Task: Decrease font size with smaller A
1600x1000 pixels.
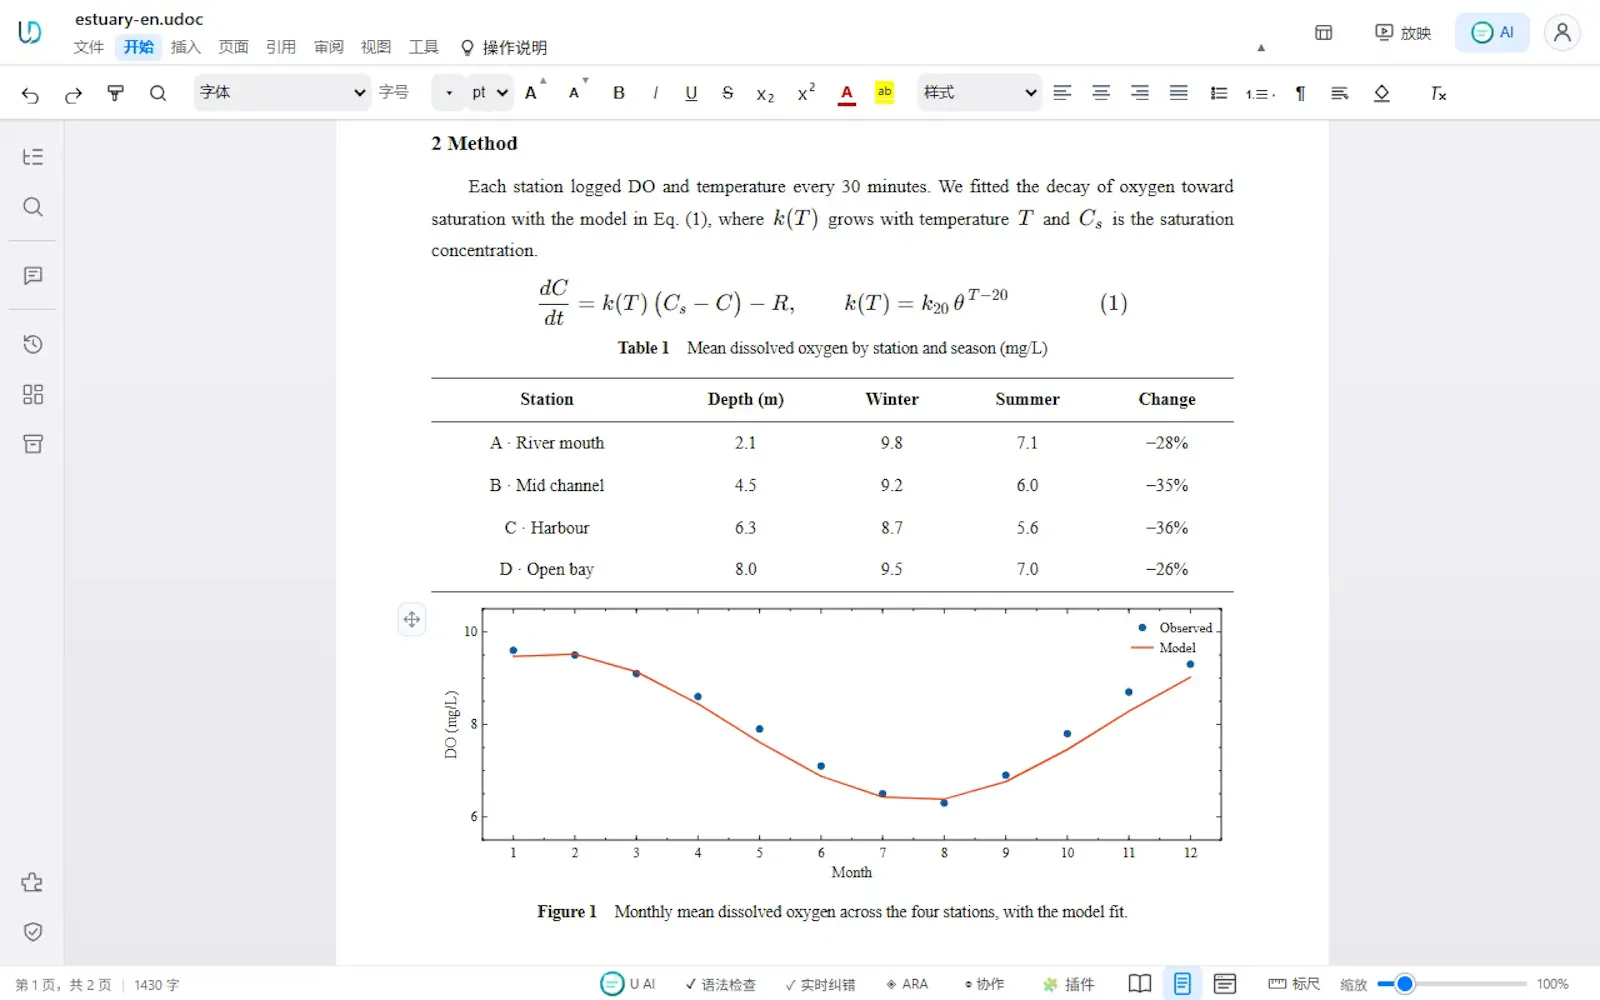Action: [x=577, y=91]
